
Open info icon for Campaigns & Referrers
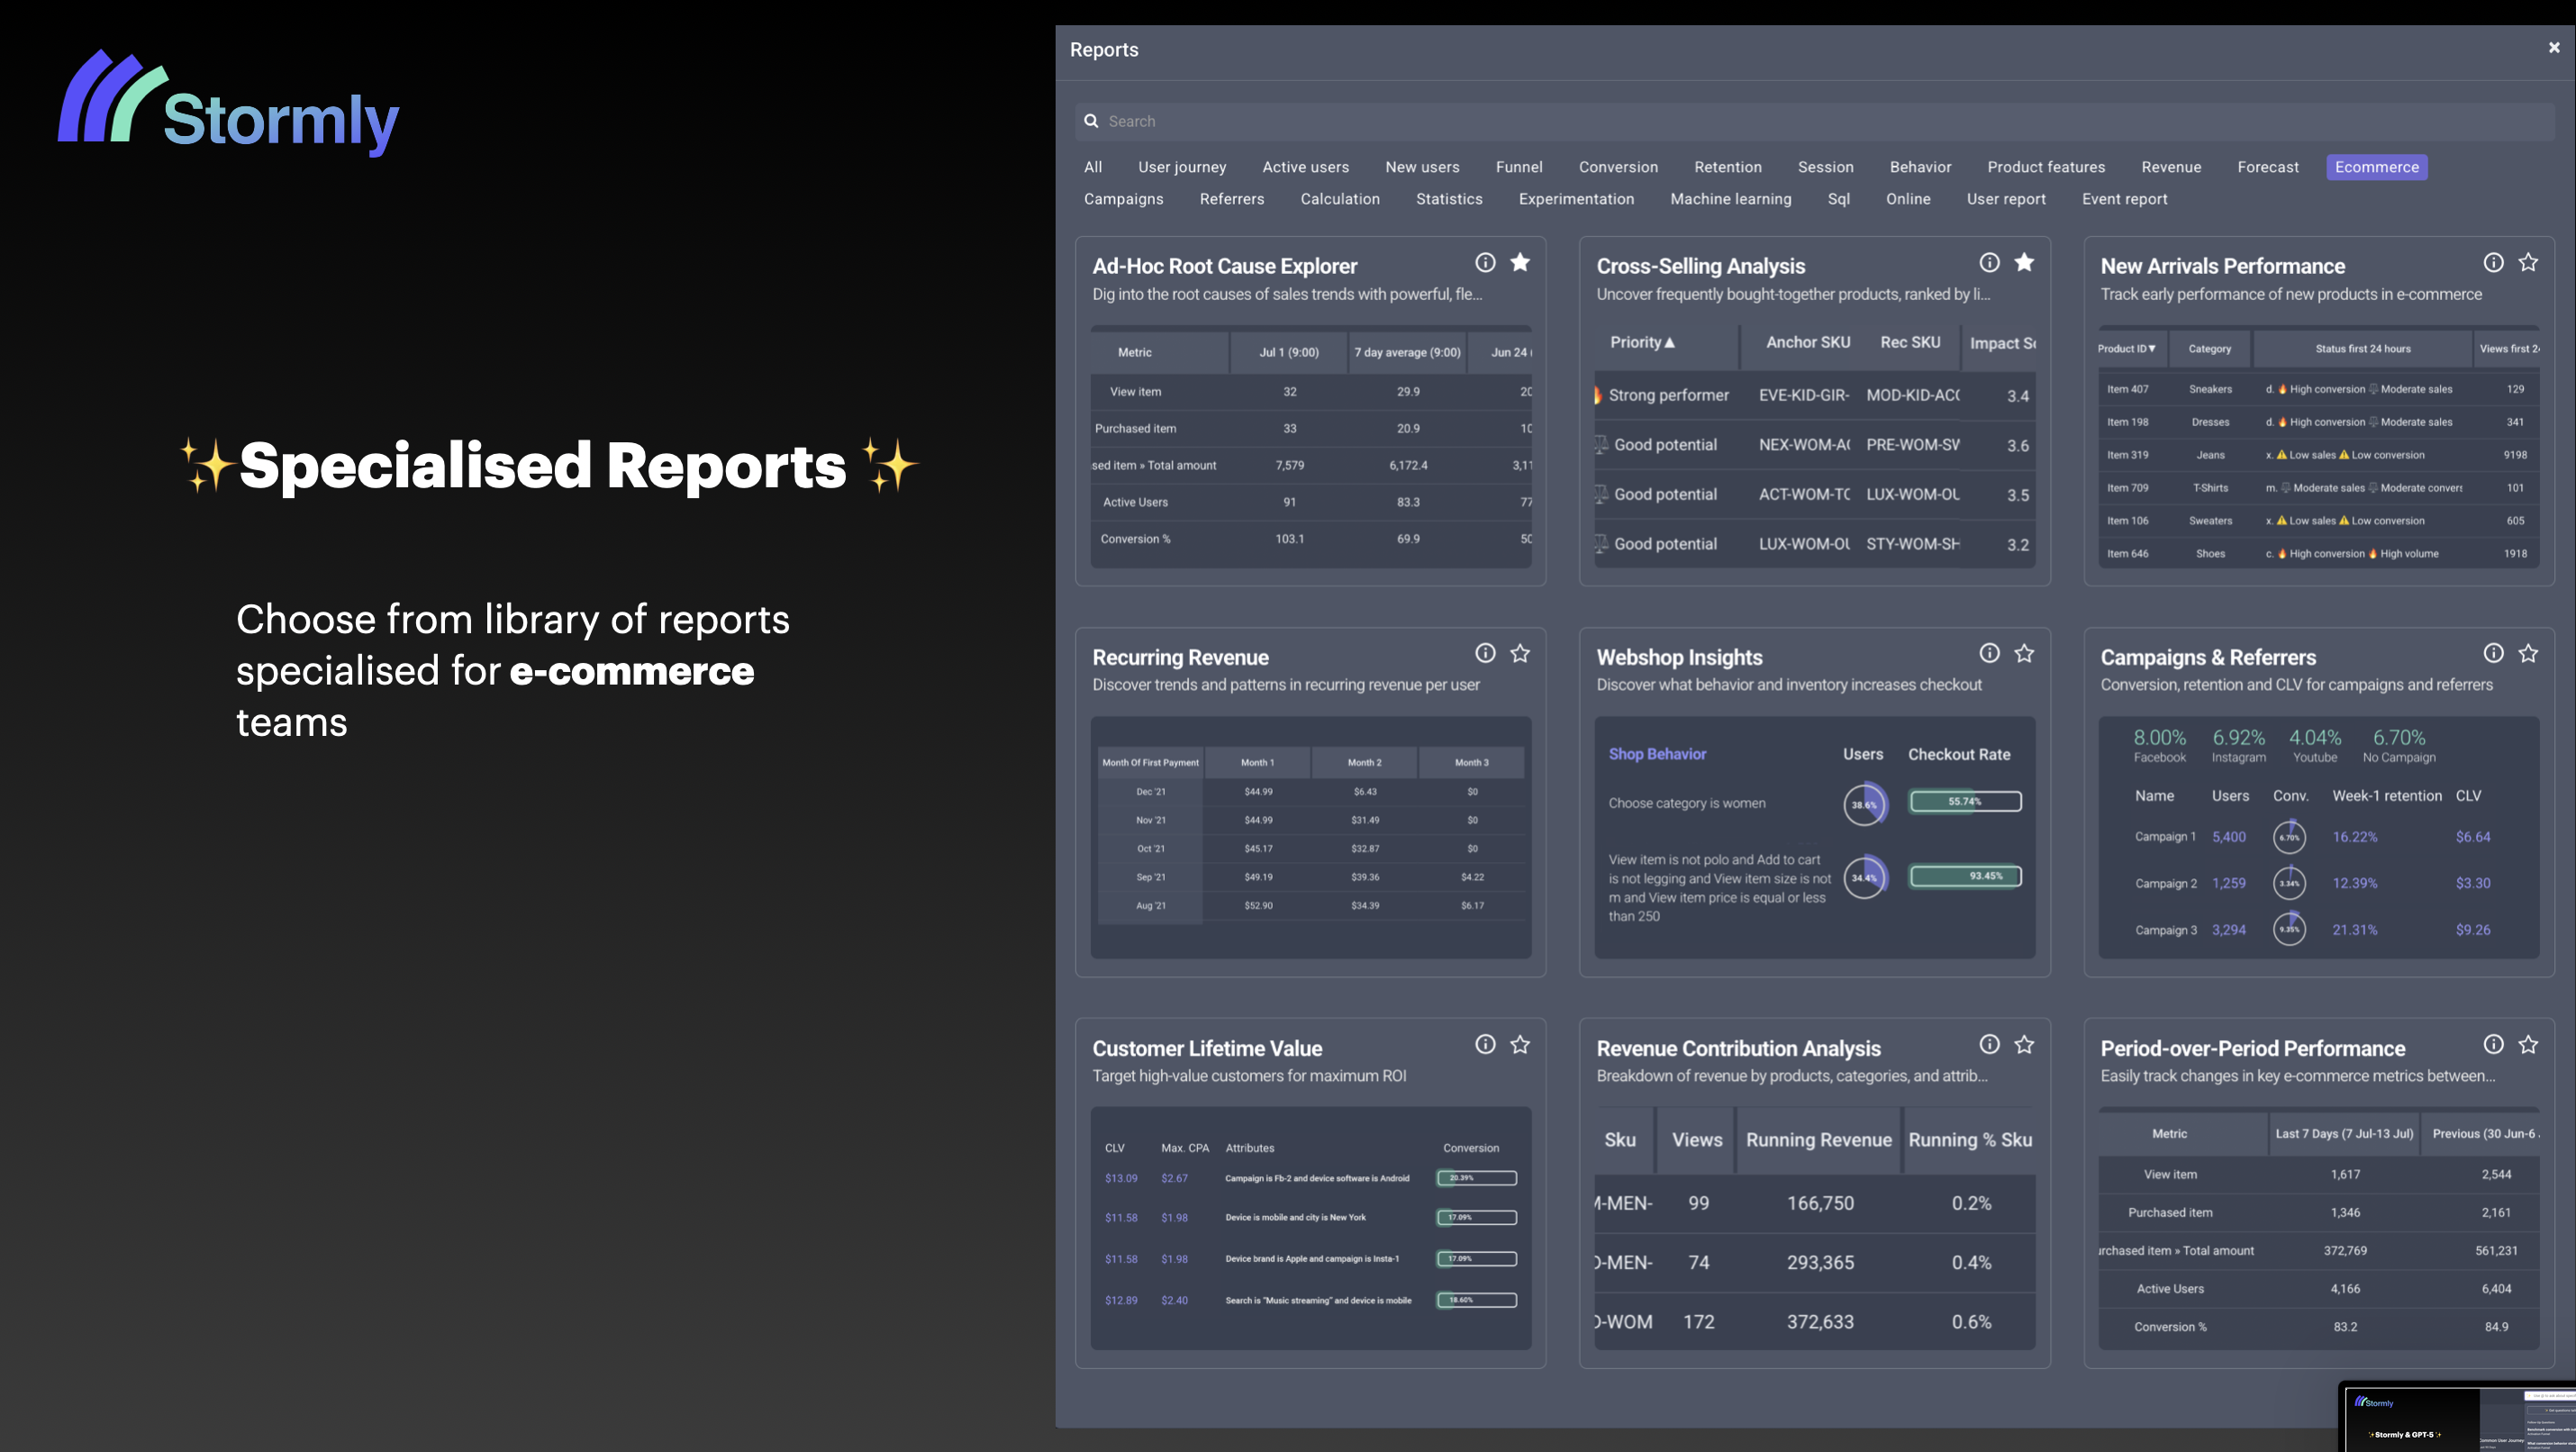2493,653
